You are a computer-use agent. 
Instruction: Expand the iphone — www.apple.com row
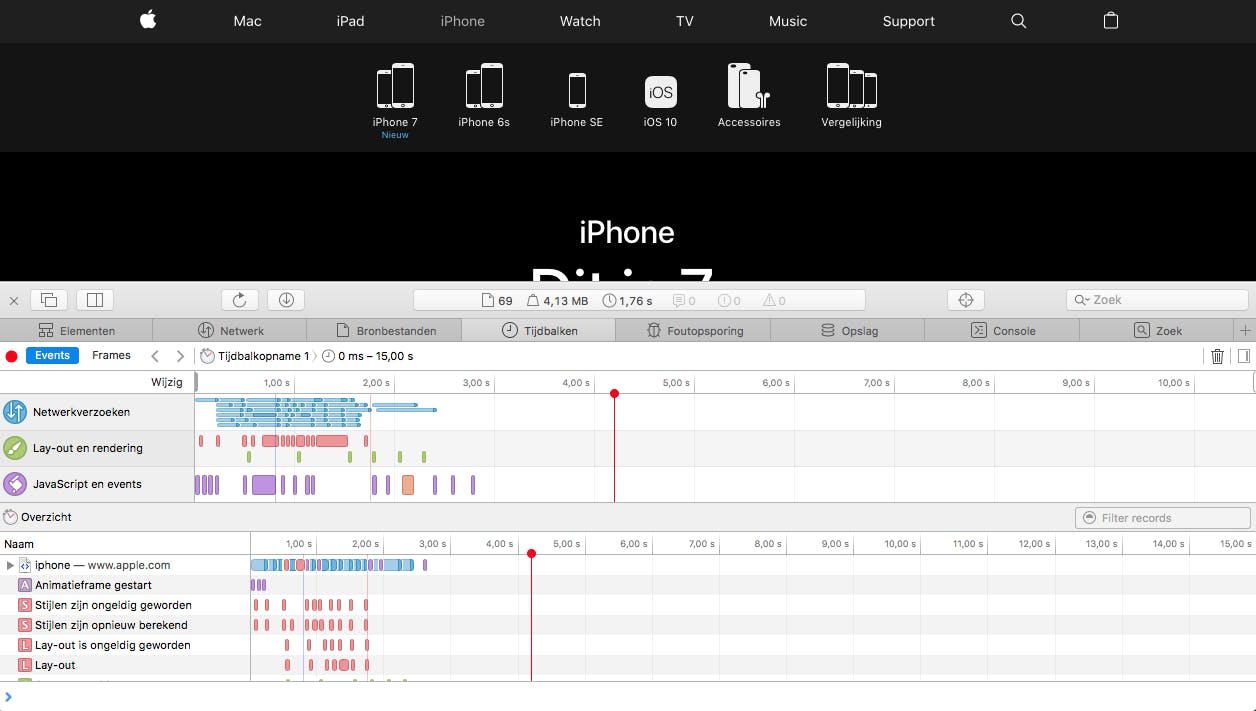tap(10, 565)
